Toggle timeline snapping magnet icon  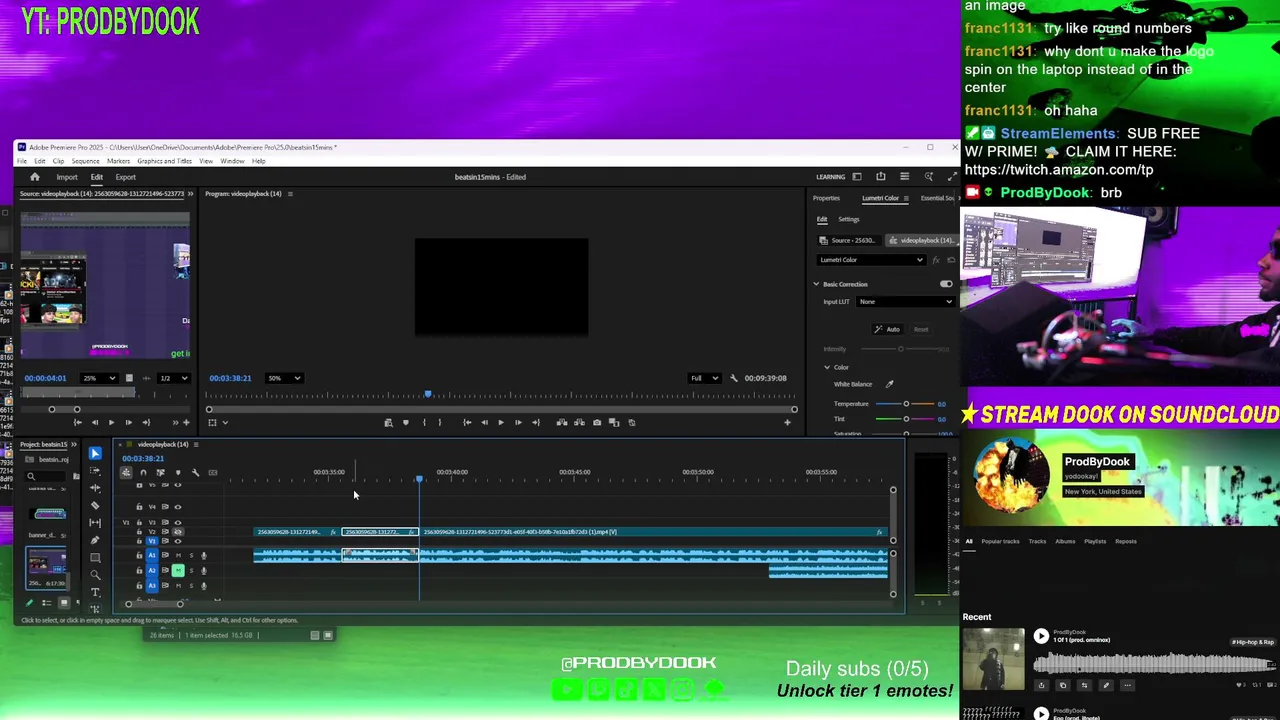[x=143, y=472]
